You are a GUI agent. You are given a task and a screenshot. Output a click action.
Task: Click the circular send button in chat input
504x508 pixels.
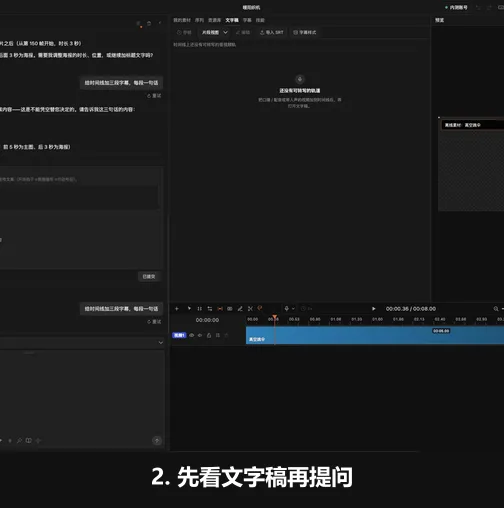point(157,440)
